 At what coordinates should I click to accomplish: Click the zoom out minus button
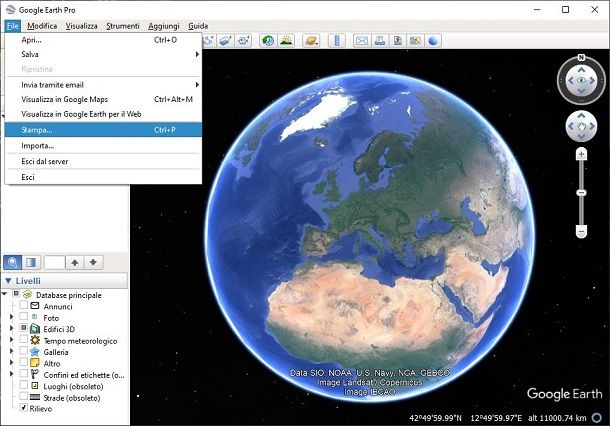click(581, 231)
